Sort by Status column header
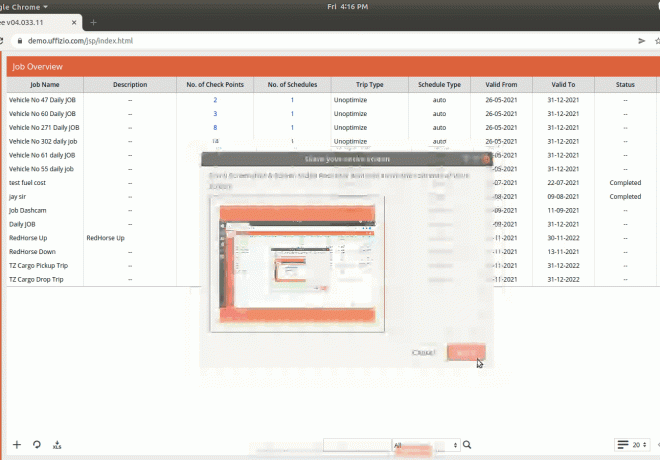 (x=625, y=85)
